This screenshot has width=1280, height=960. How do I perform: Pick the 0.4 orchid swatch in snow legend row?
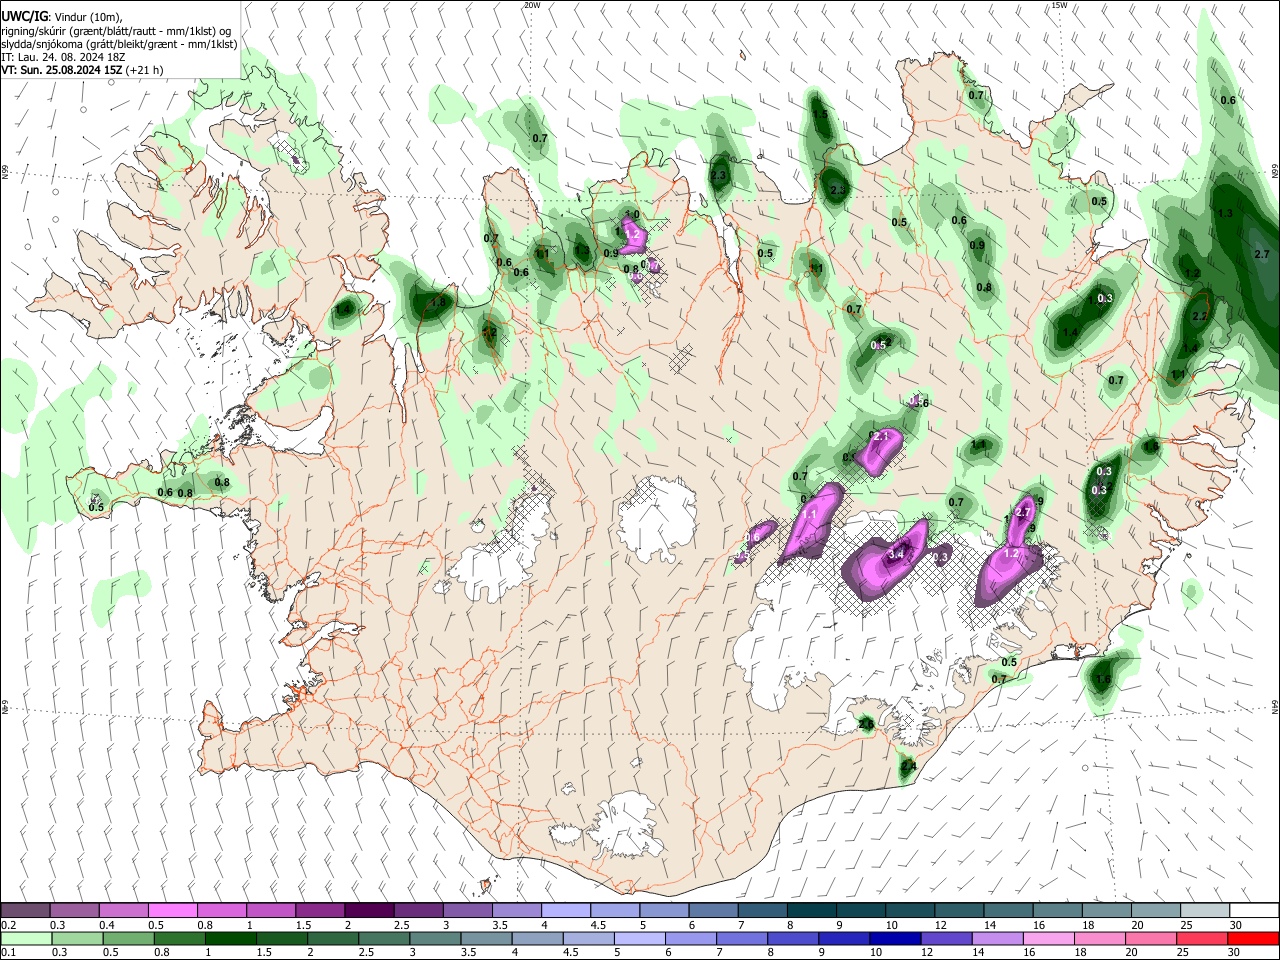(124, 910)
